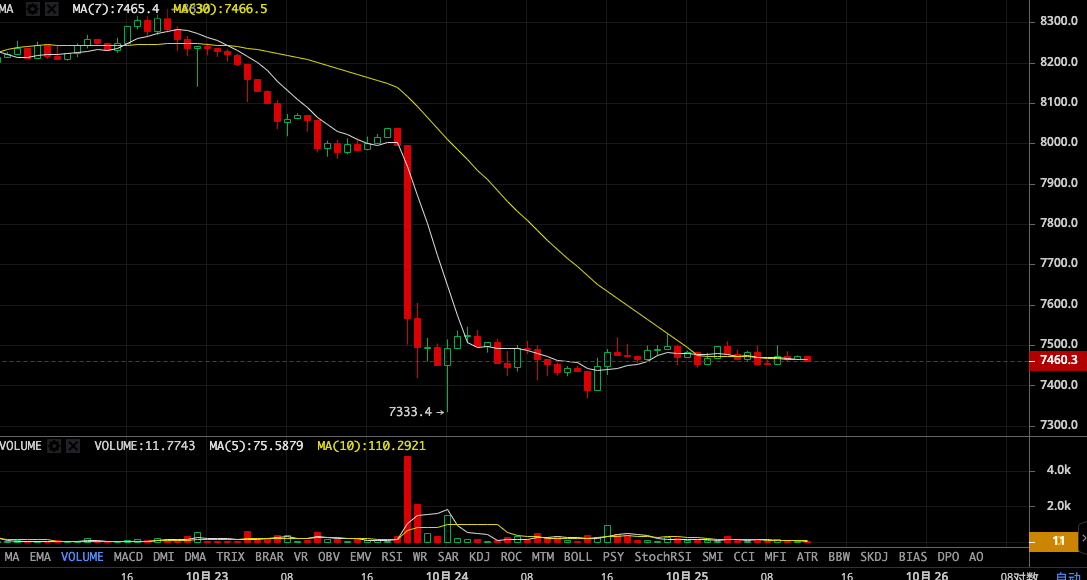Viewport: 1087px width, 580px height.
Task: Toggle auto scale (自动)
Action: pyautogui.click(x=1069, y=576)
